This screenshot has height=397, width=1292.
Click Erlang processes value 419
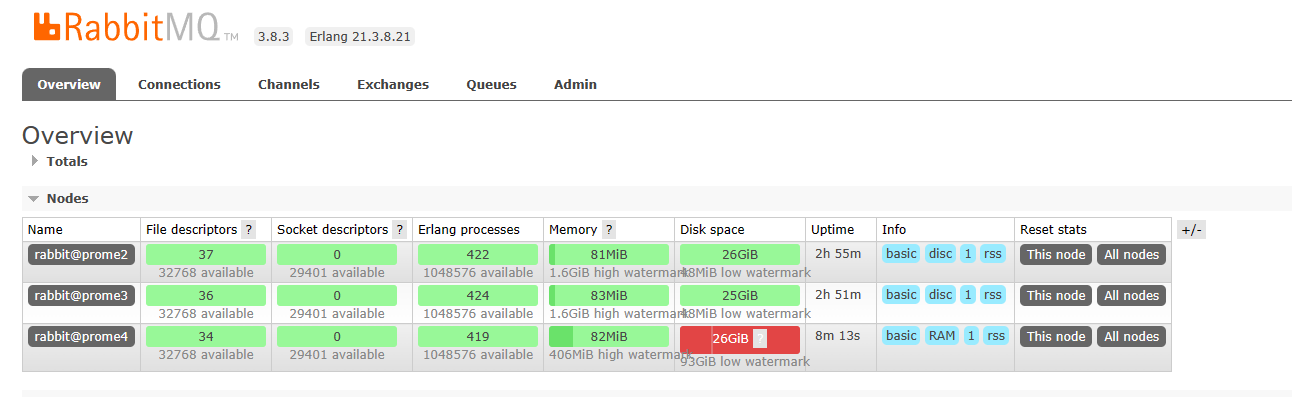pos(478,336)
